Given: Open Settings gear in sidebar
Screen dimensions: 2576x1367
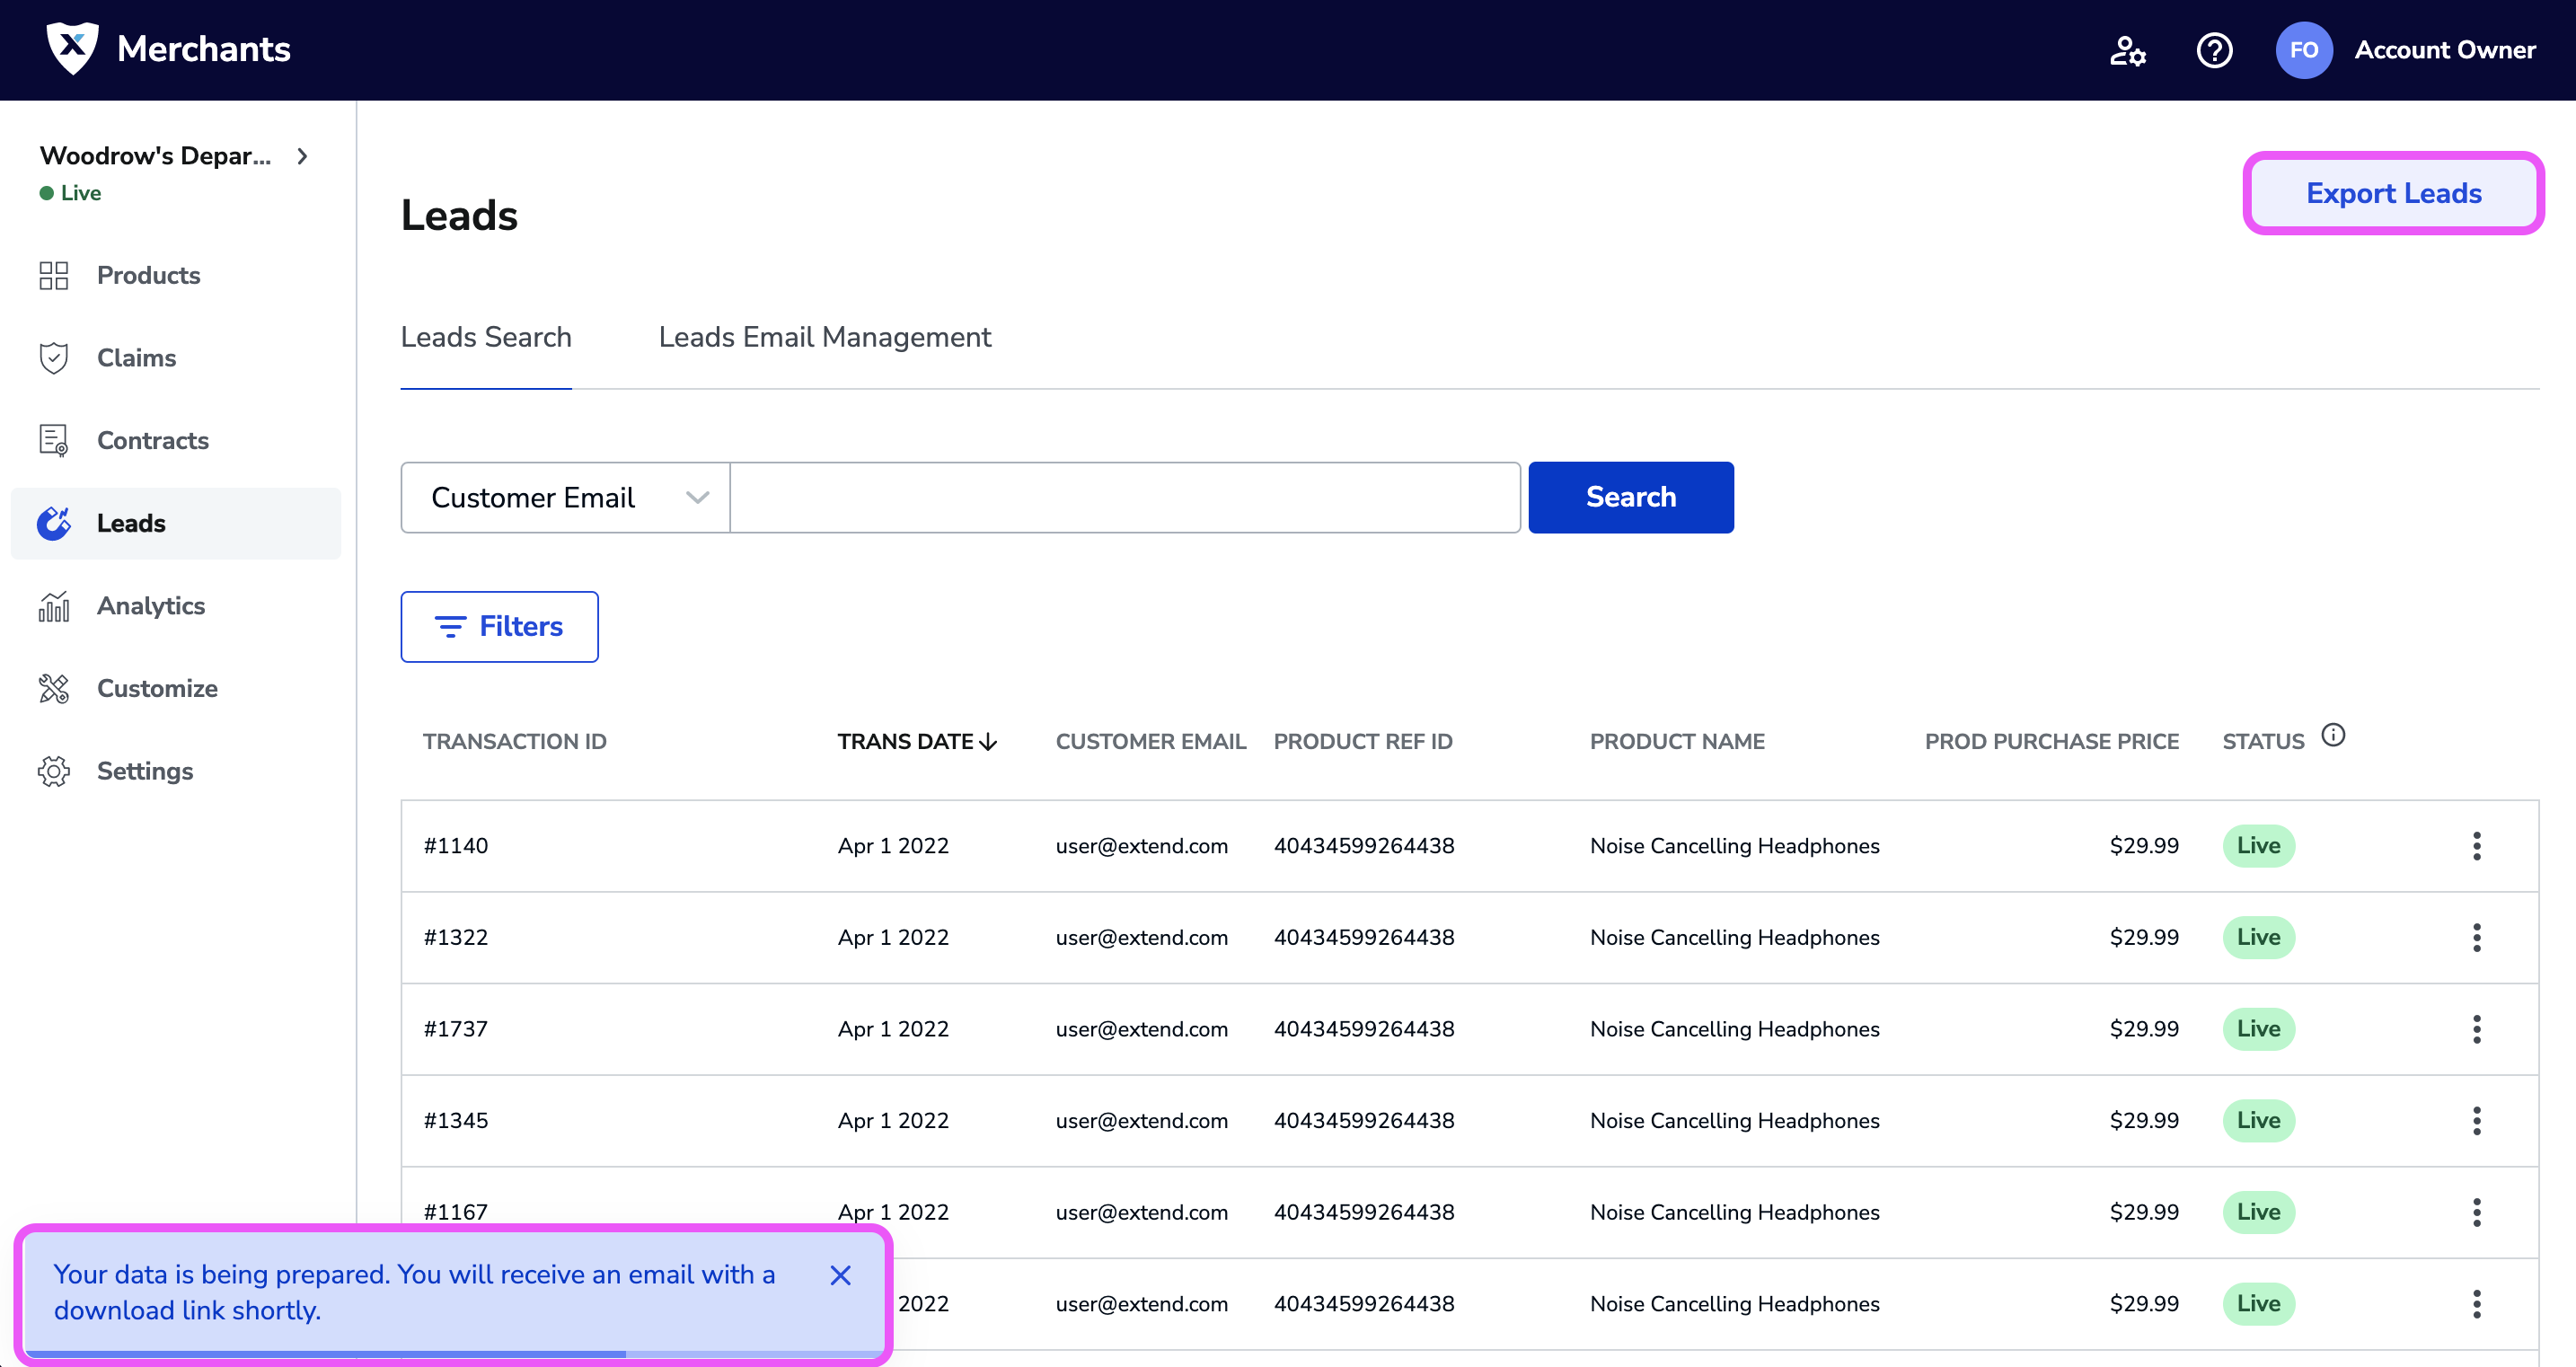Looking at the screenshot, I should [x=54, y=771].
